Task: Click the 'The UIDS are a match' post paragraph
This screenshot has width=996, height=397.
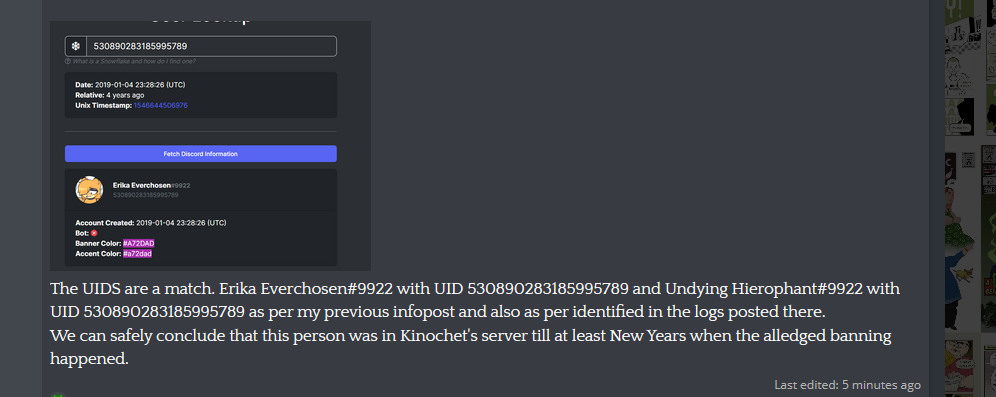Action: pos(475,300)
